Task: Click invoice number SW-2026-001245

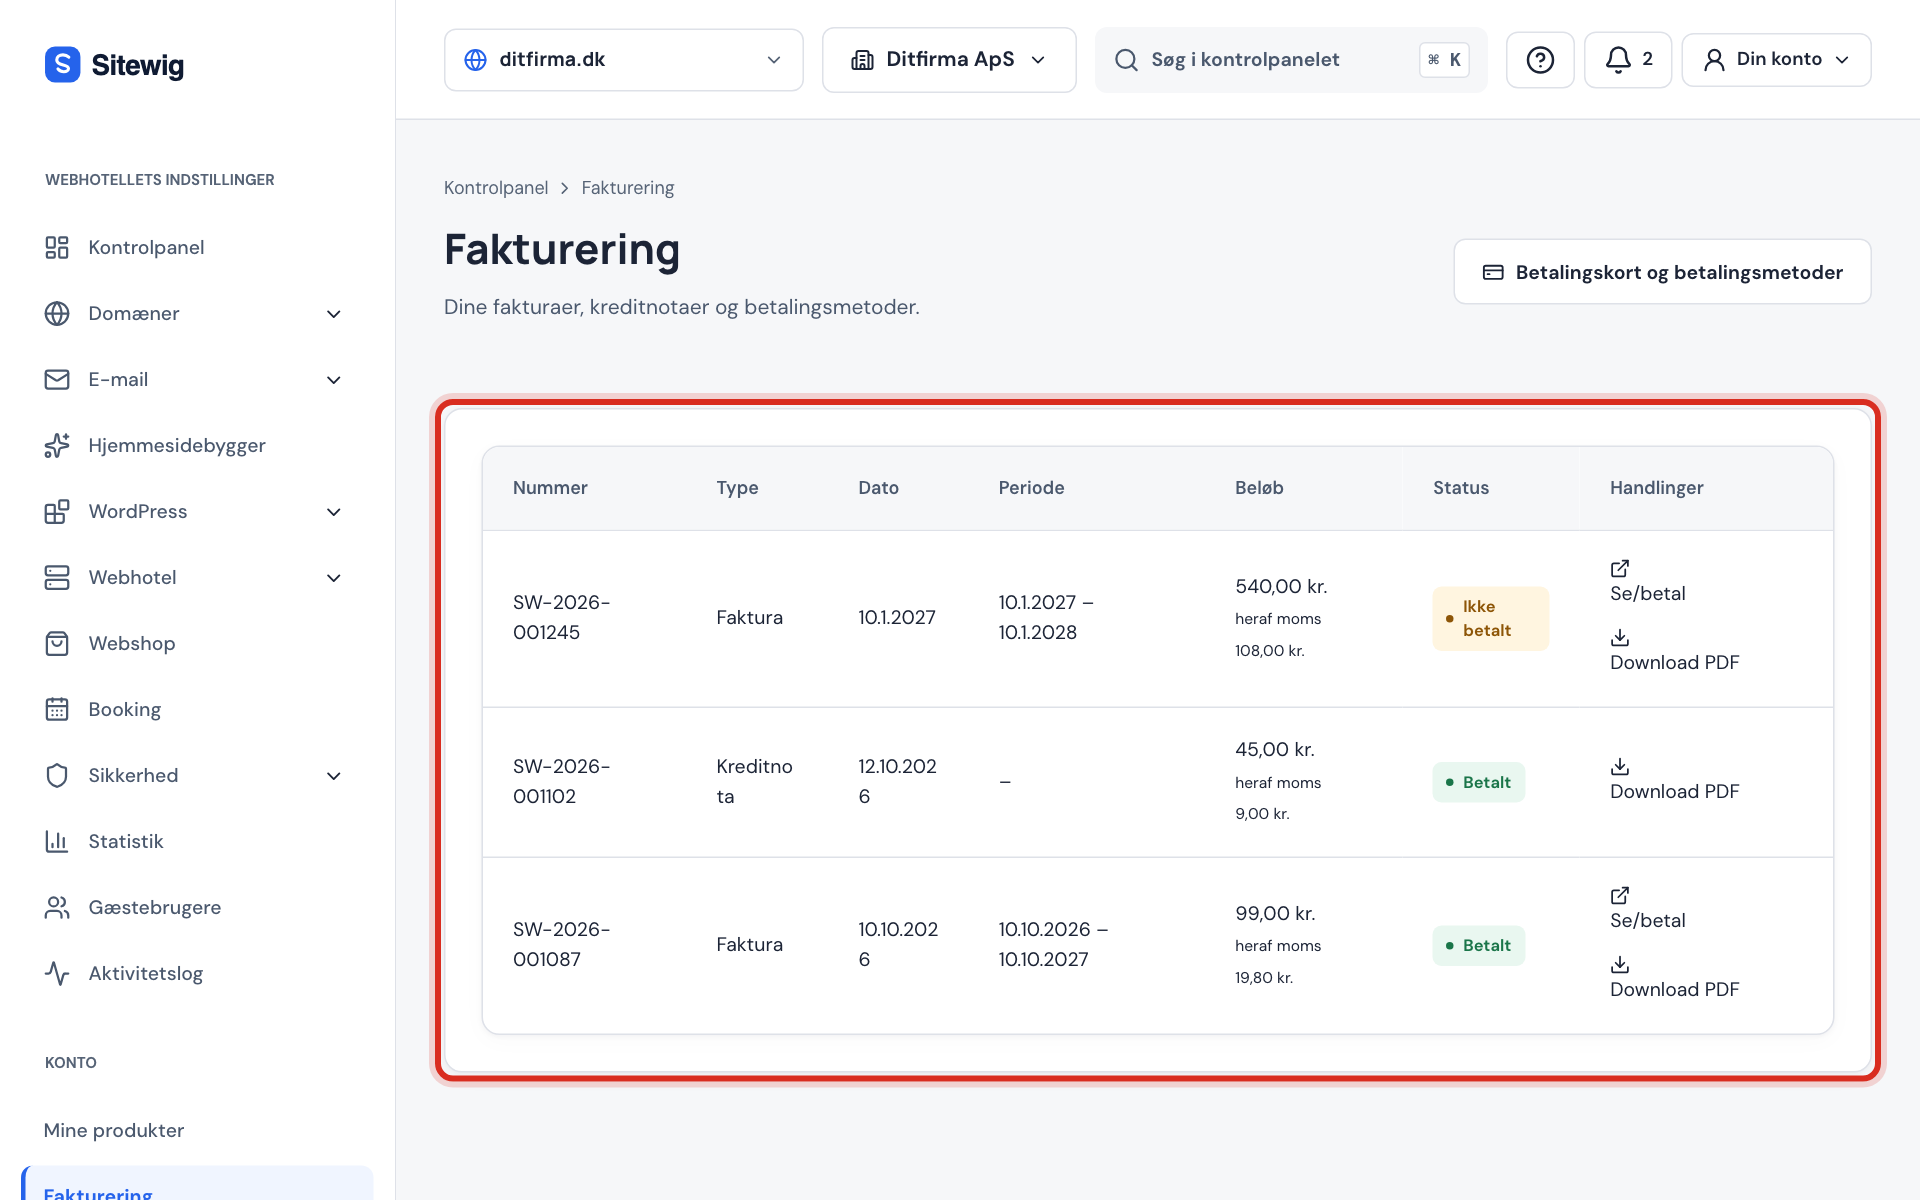Action: [x=562, y=618]
